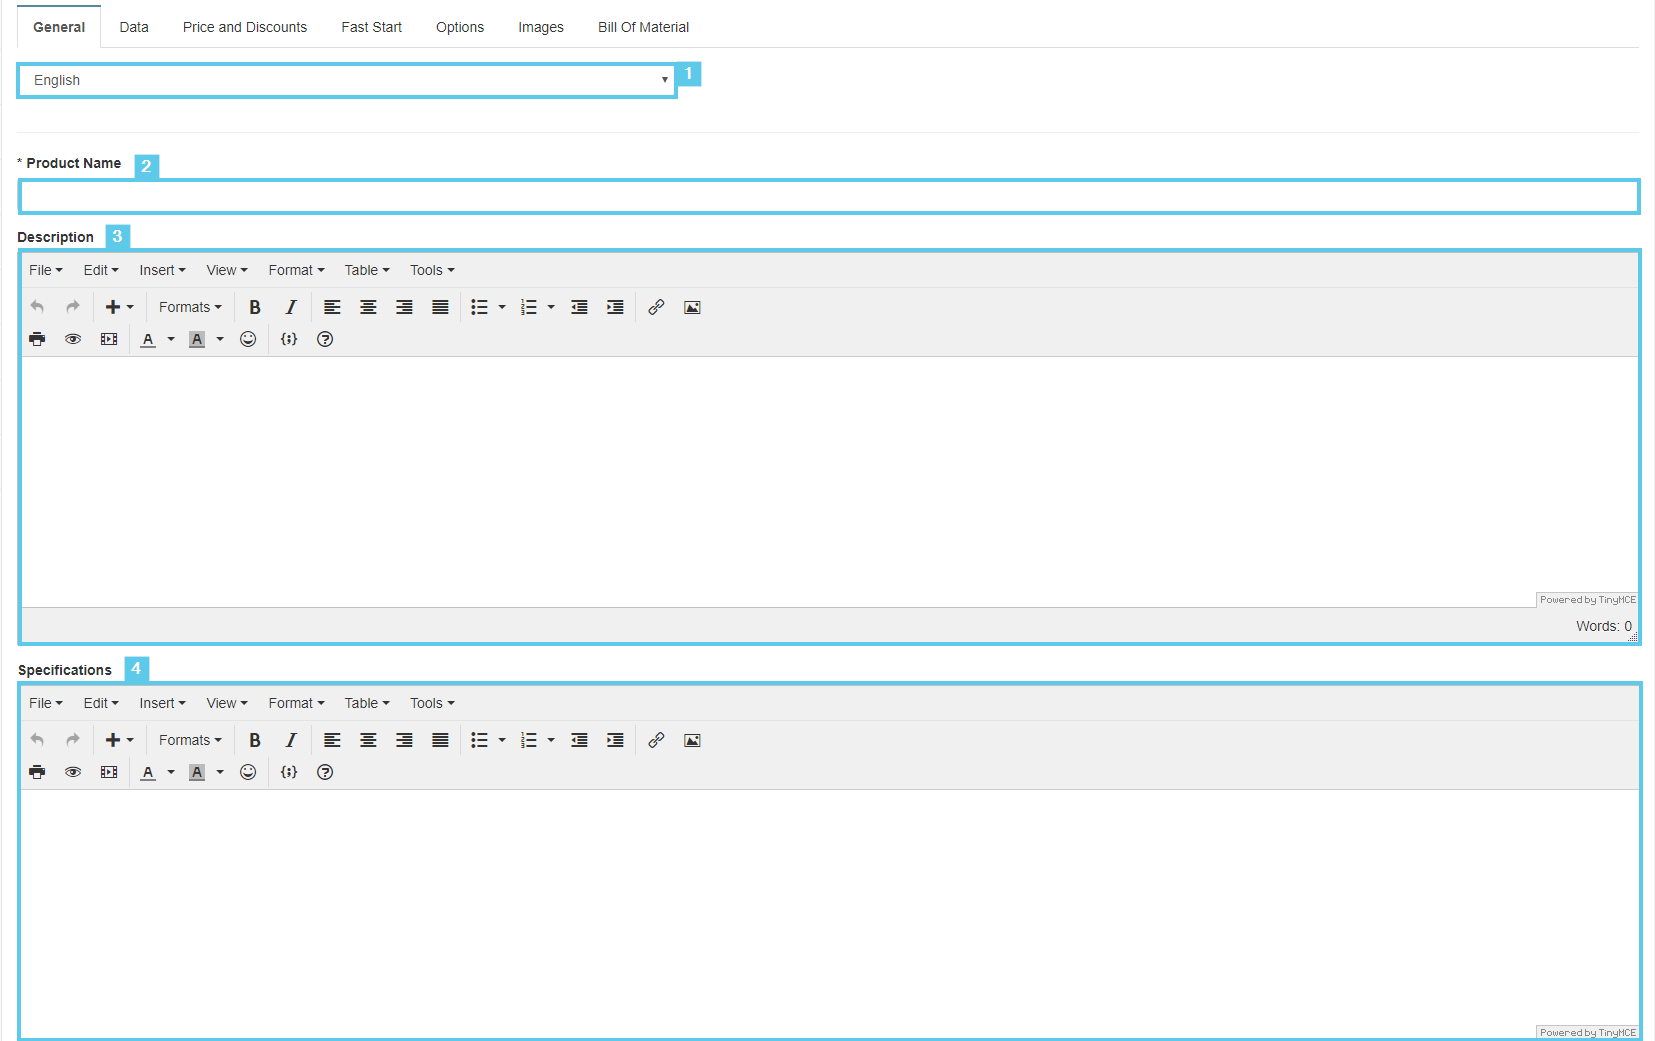Toggle bullet list in Description editor
Screen dimensions: 1655x1041
point(480,307)
